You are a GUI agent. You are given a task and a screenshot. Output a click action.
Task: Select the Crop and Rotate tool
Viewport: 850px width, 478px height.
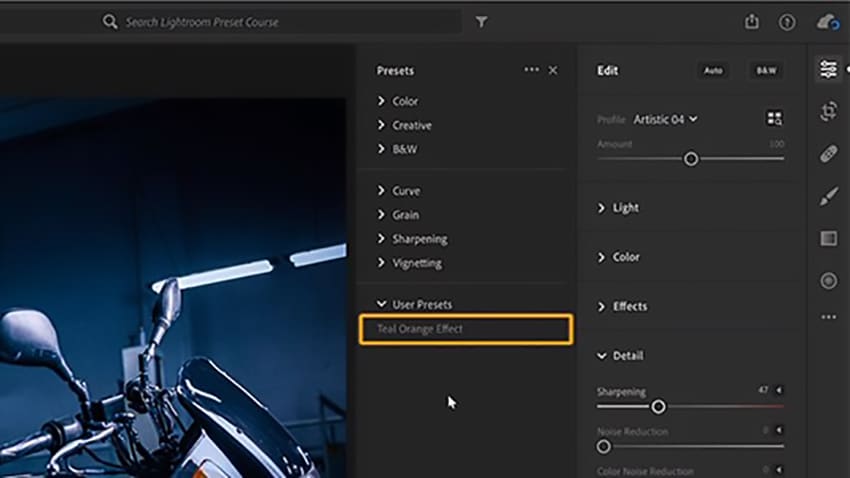(x=828, y=112)
